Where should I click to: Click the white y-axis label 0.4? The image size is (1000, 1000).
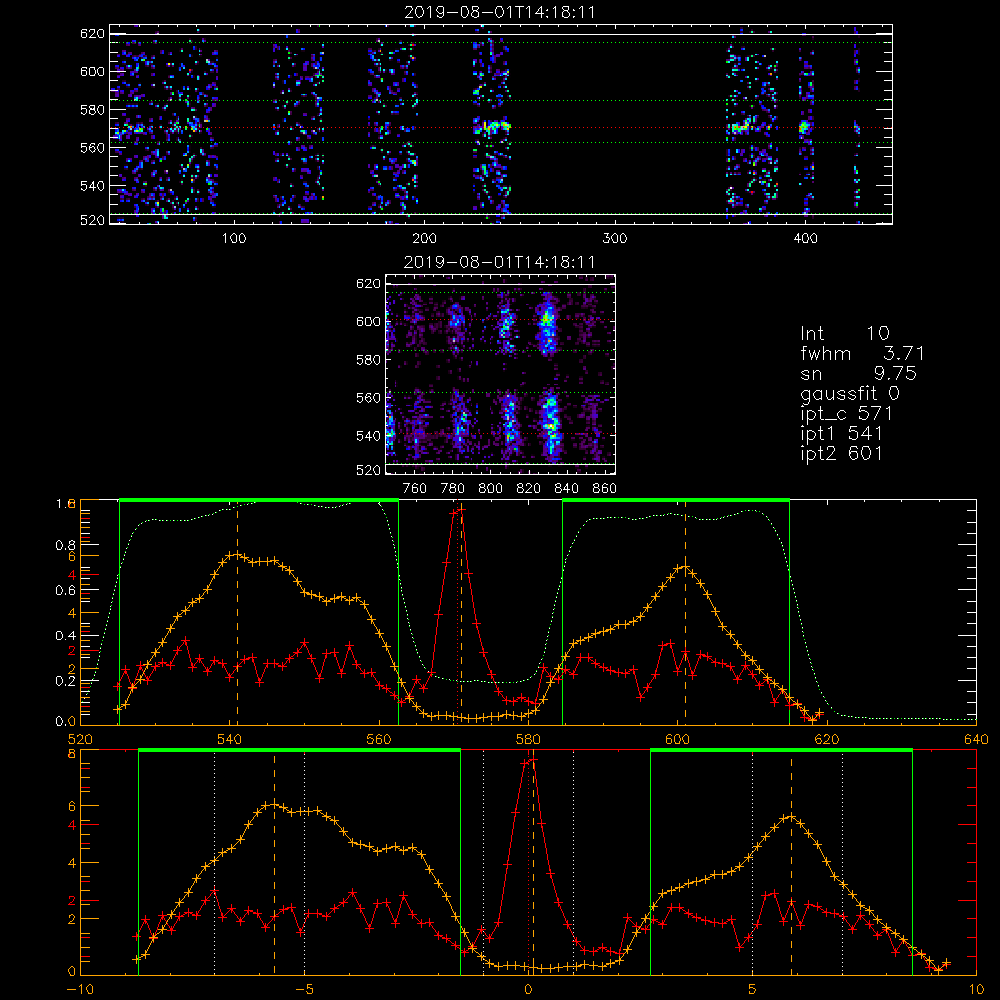66,636
